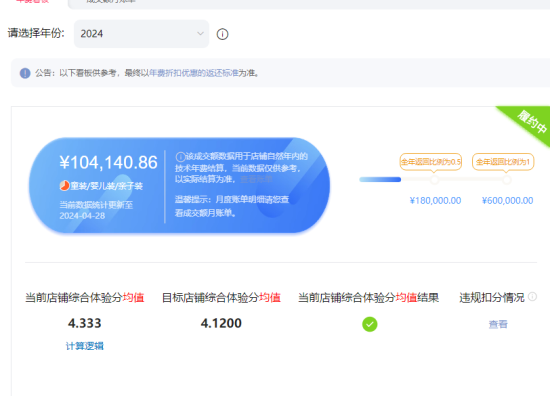
Task: Click the chevron arrow in year selector
Action: coord(200,34)
